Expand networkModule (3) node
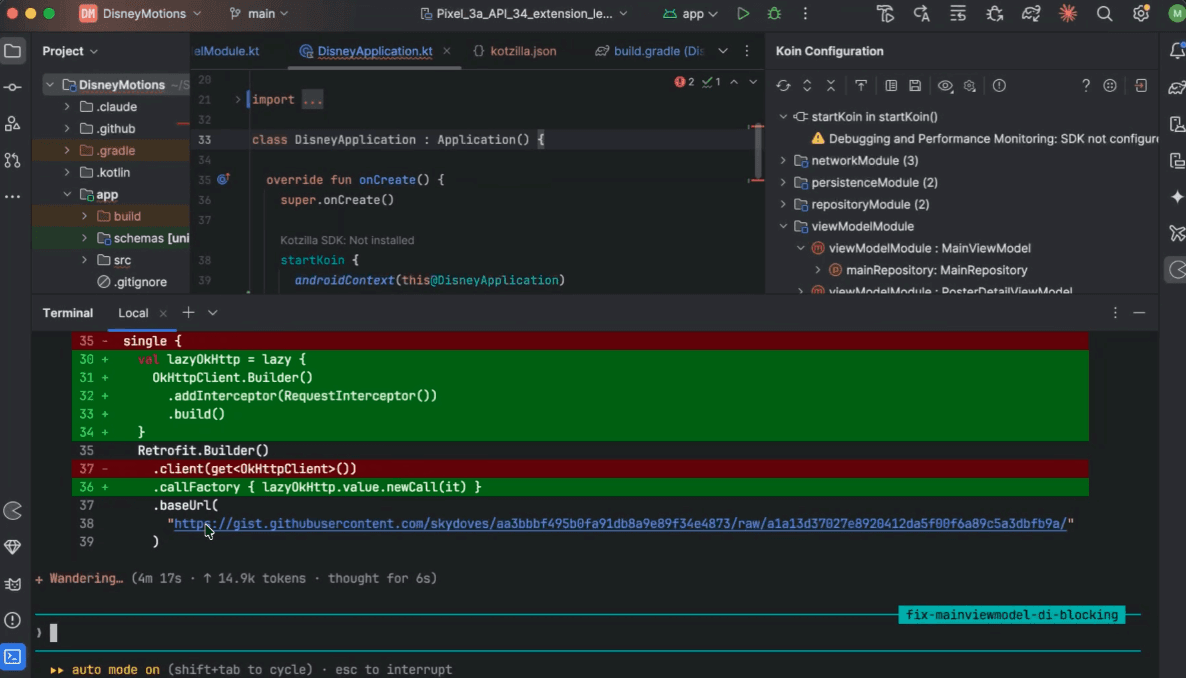1186x678 pixels. pos(783,160)
